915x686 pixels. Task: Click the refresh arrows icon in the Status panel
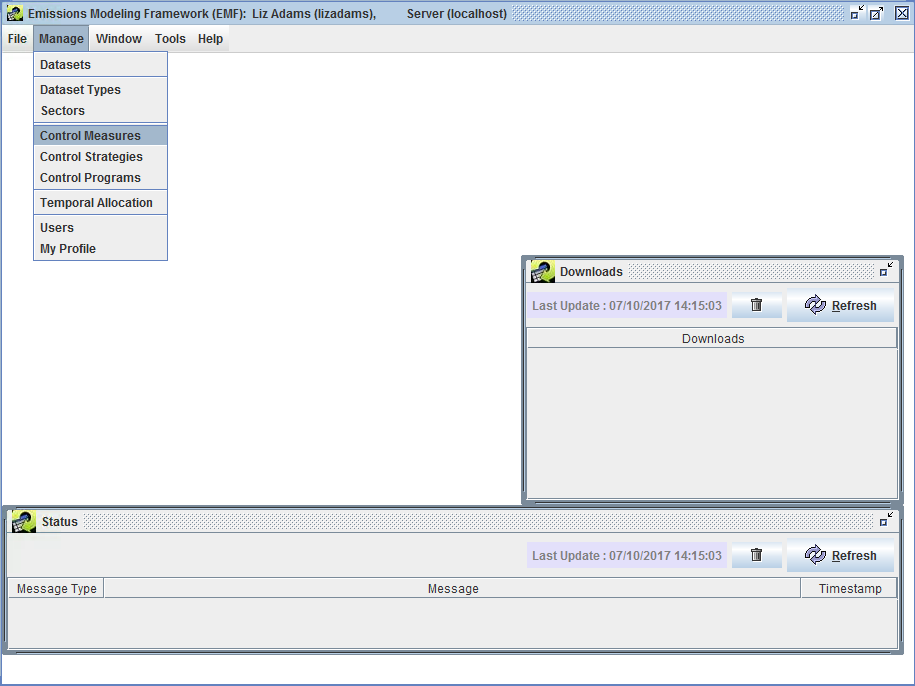point(816,555)
